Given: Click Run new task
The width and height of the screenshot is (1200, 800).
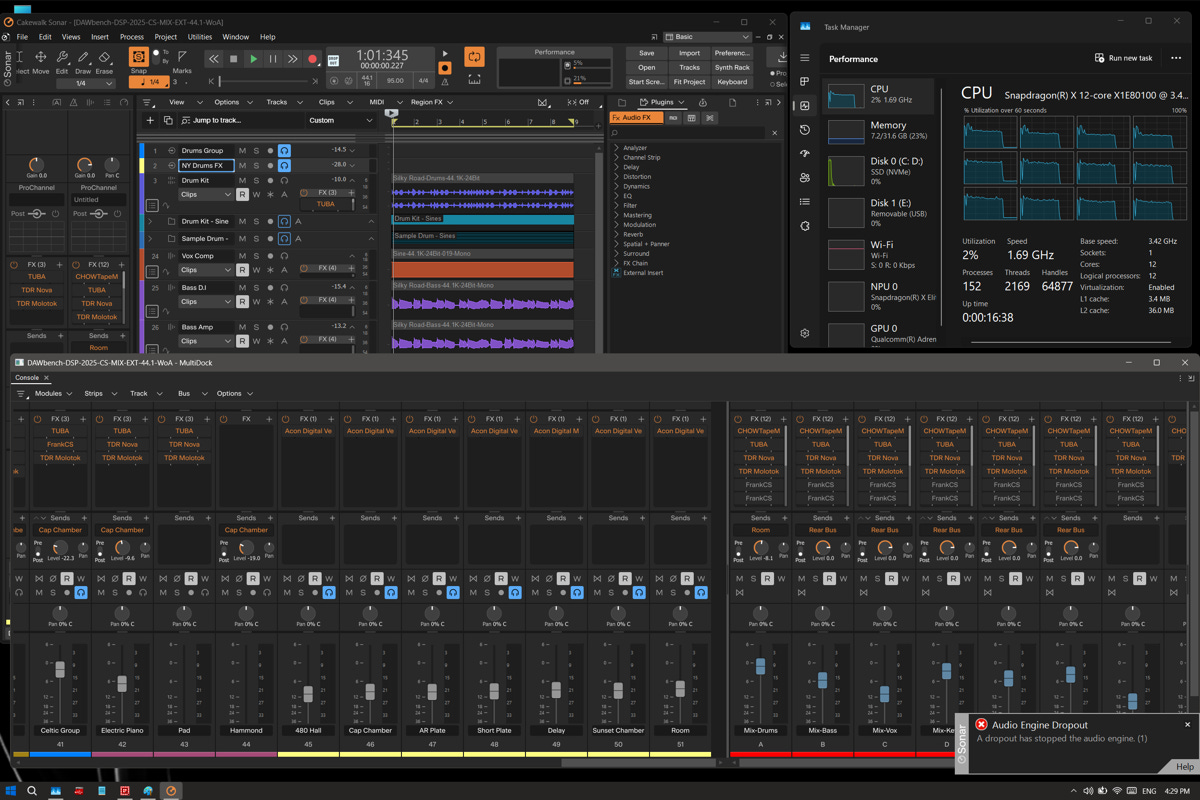Looking at the screenshot, I should click(x=1123, y=58).
